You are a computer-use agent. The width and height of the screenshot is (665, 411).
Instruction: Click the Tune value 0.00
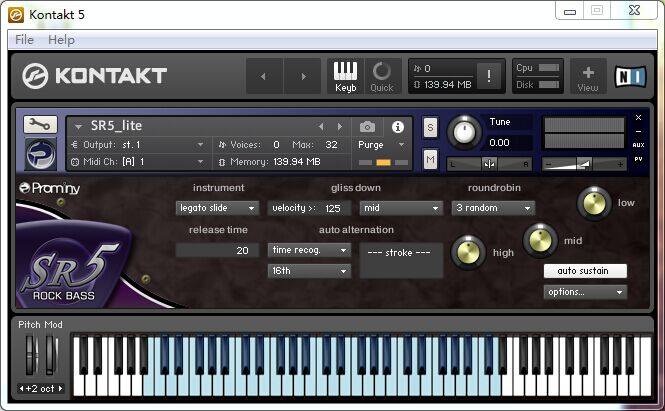click(x=500, y=143)
